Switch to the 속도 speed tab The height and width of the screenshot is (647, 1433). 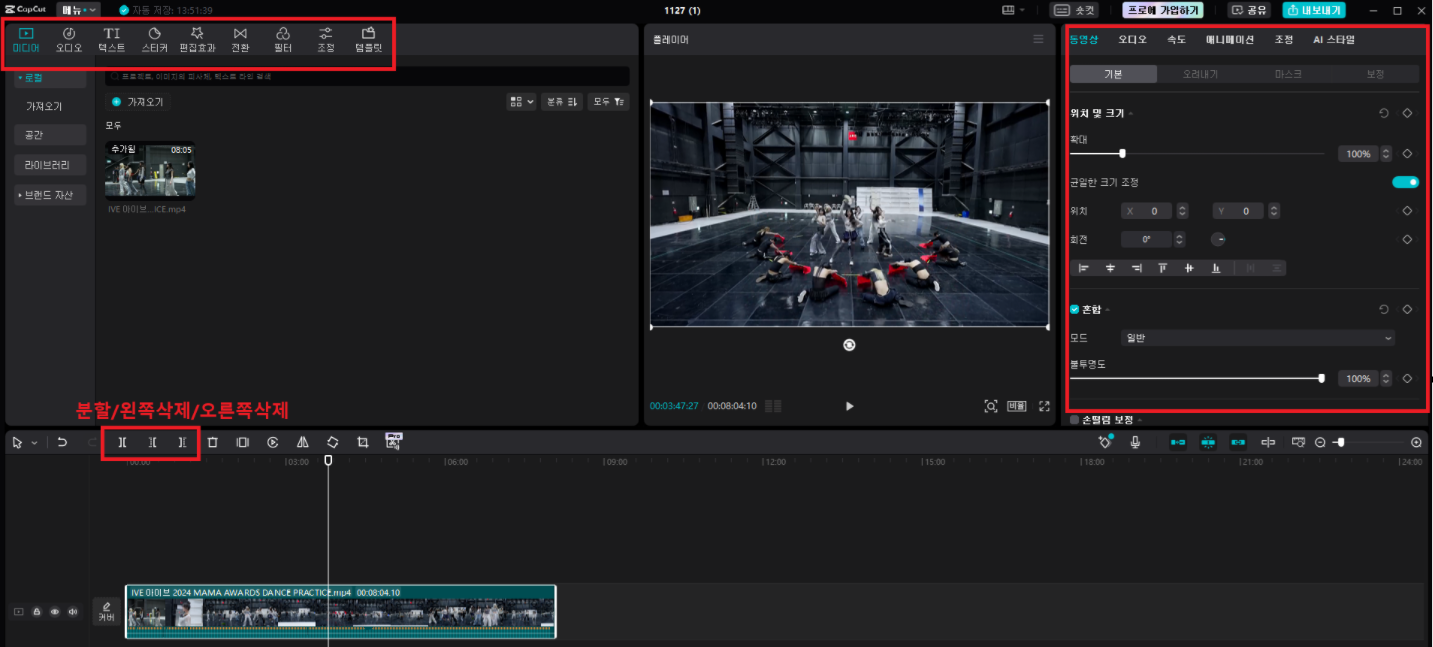(1175, 40)
